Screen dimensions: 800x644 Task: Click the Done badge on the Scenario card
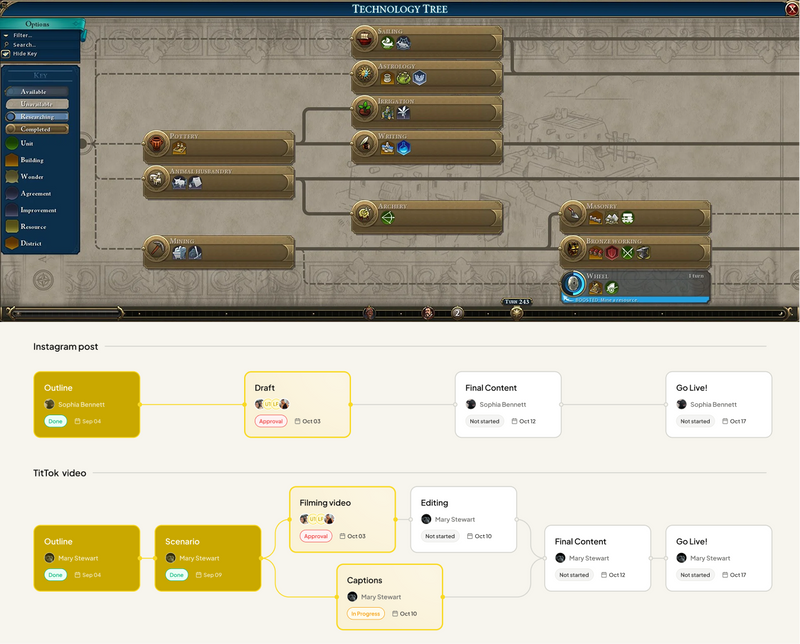click(x=177, y=575)
